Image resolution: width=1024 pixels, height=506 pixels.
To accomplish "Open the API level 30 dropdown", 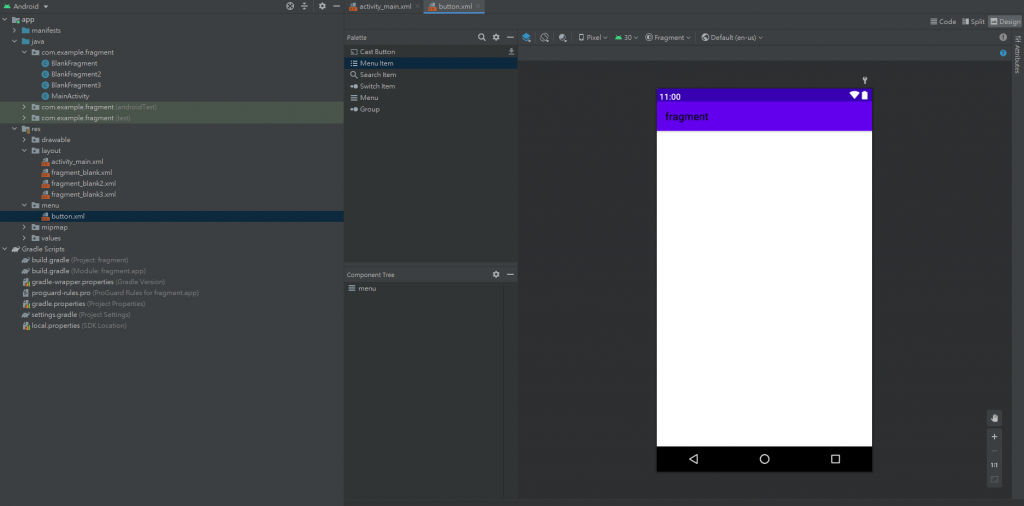I will pos(627,37).
